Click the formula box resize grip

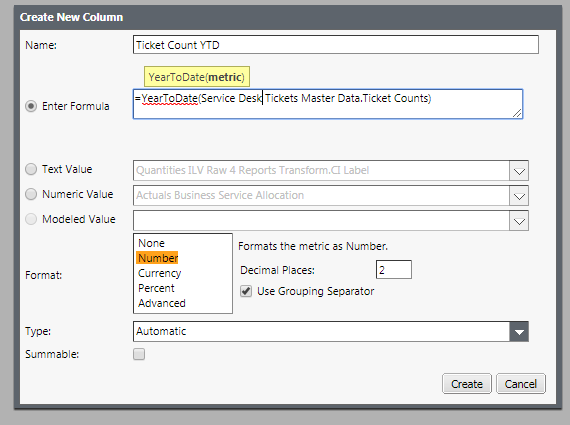click(517, 113)
